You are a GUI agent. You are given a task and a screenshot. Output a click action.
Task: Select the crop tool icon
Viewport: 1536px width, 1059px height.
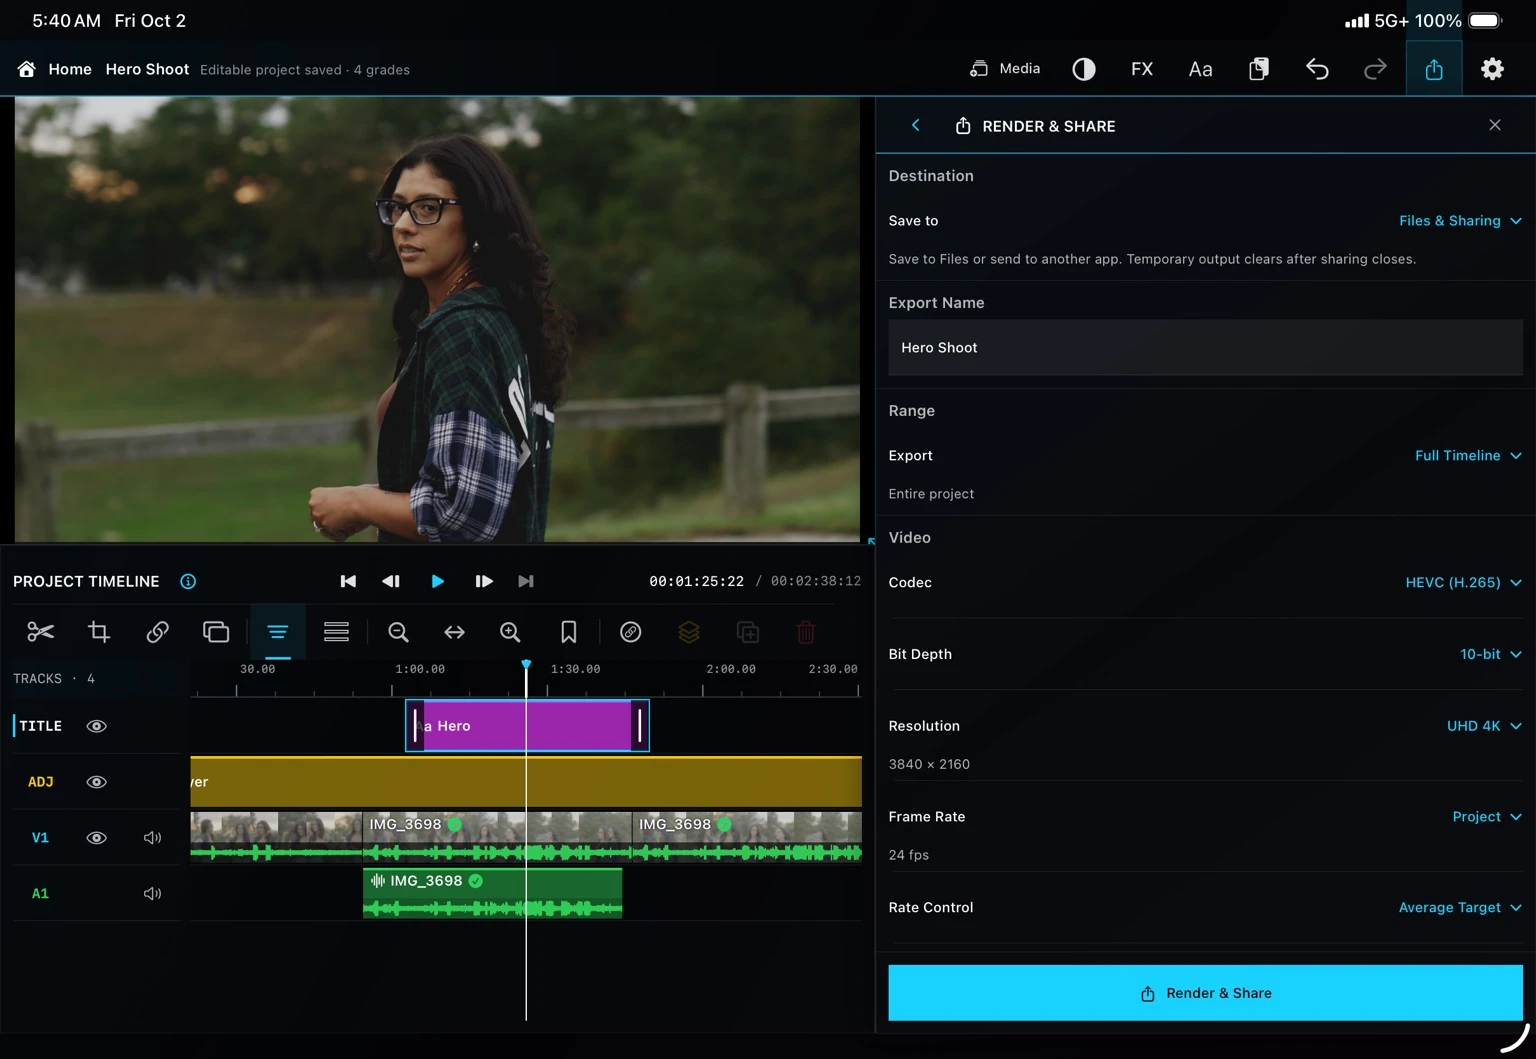pyautogui.click(x=99, y=632)
